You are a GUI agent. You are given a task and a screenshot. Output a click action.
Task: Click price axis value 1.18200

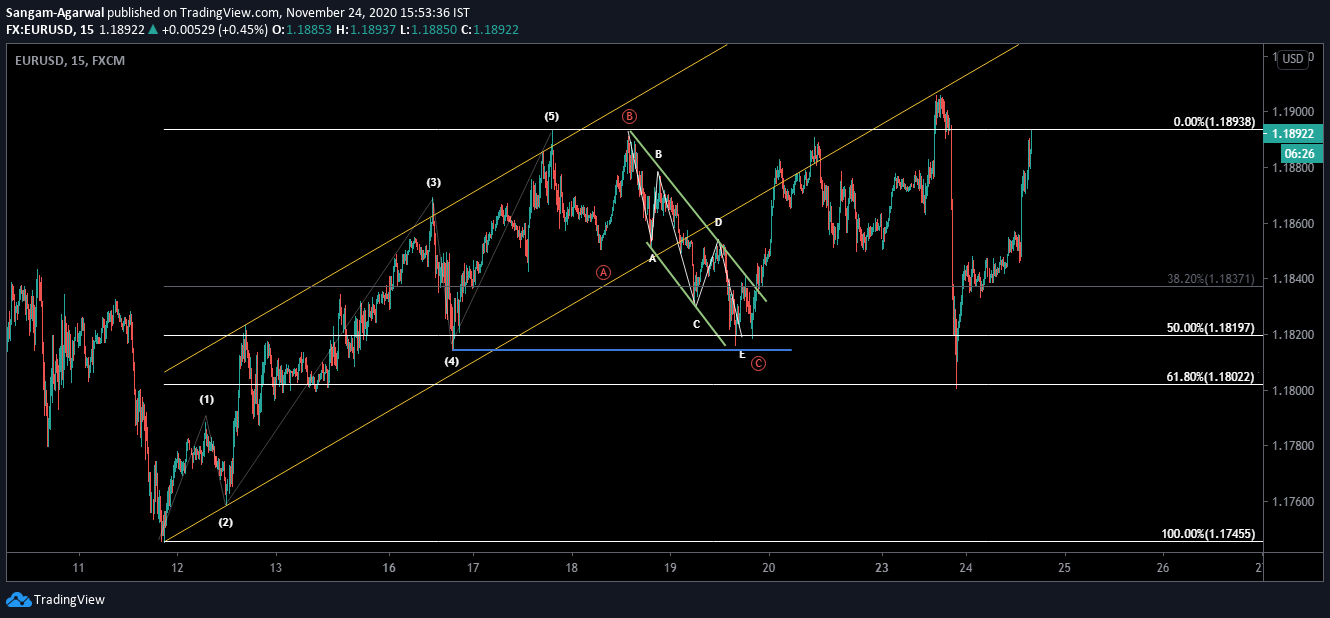(1292, 334)
